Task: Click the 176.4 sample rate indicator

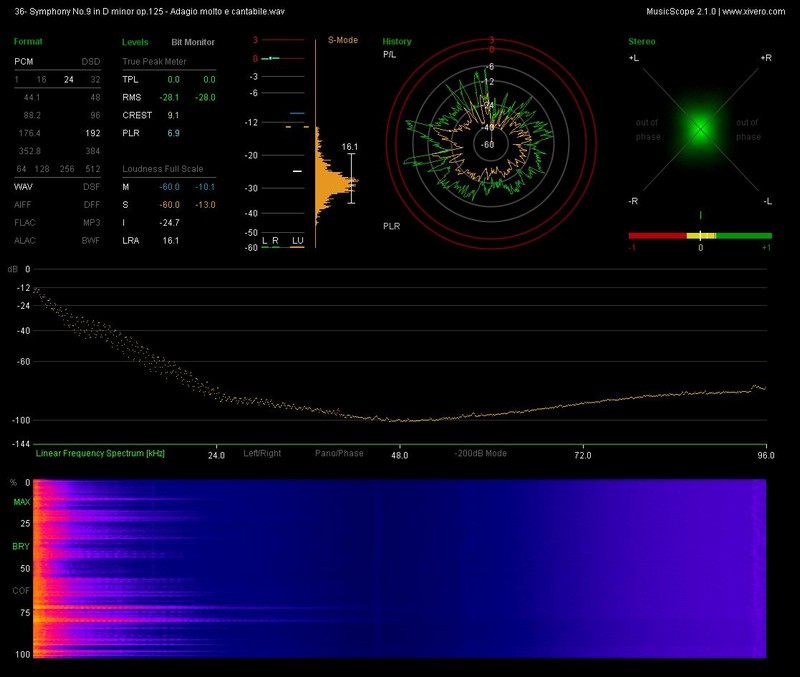Action: pos(29,133)
